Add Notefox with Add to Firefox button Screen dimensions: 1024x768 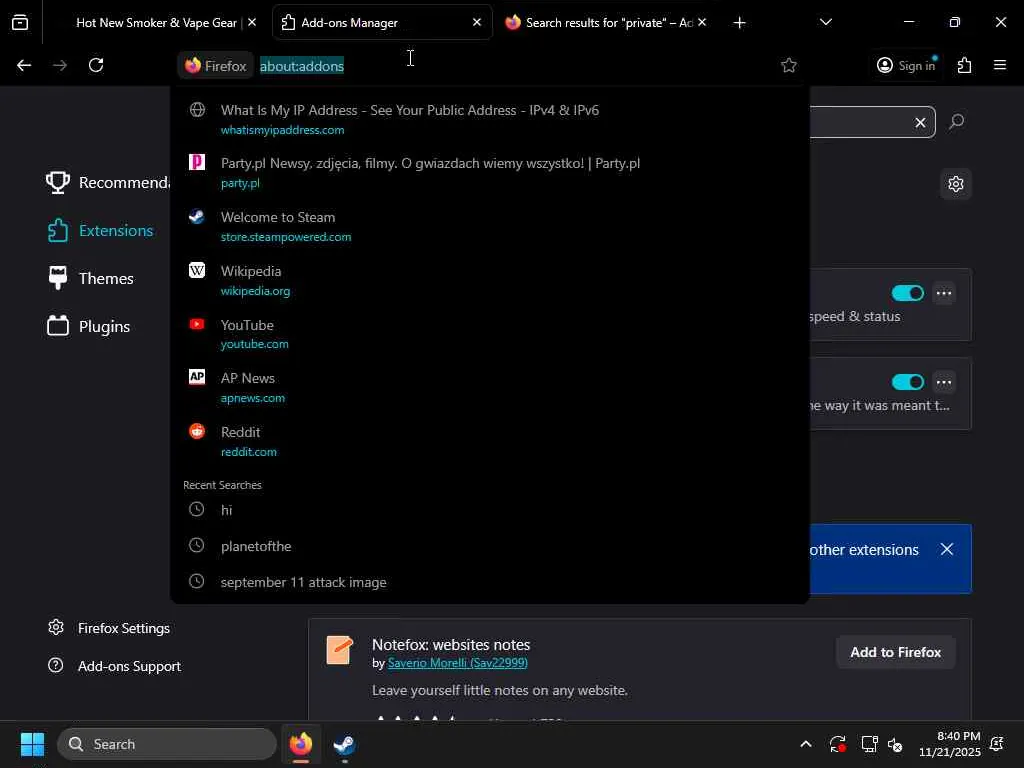tap(895, 652)
